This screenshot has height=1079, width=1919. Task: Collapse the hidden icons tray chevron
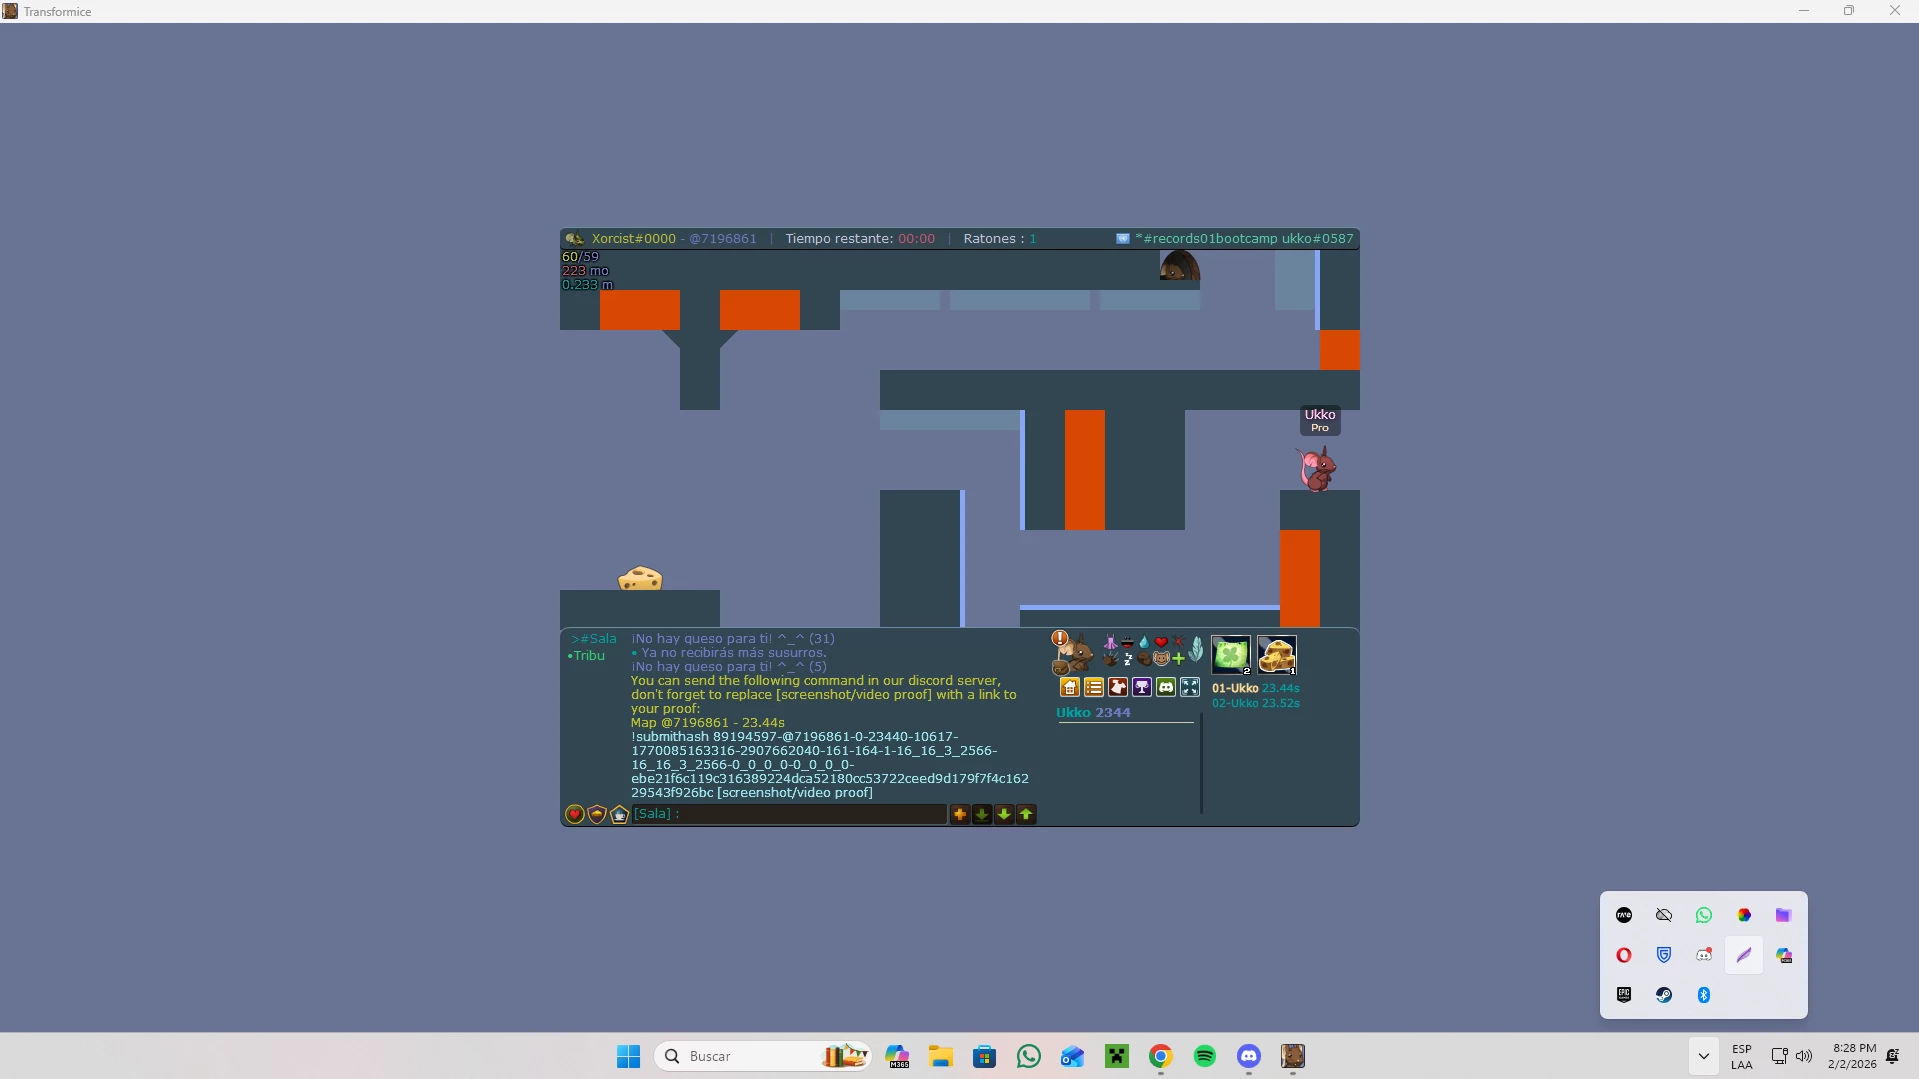(1704, 1056)
